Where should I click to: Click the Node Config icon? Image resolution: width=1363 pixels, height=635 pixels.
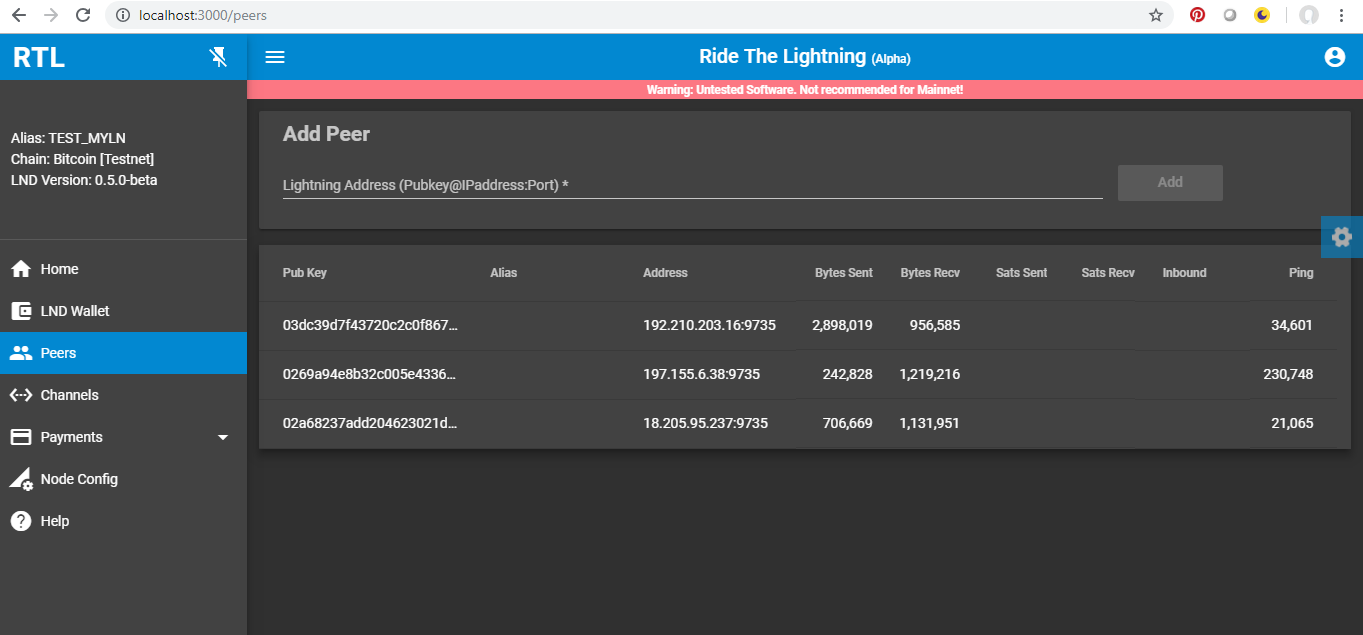pos(21,479)
